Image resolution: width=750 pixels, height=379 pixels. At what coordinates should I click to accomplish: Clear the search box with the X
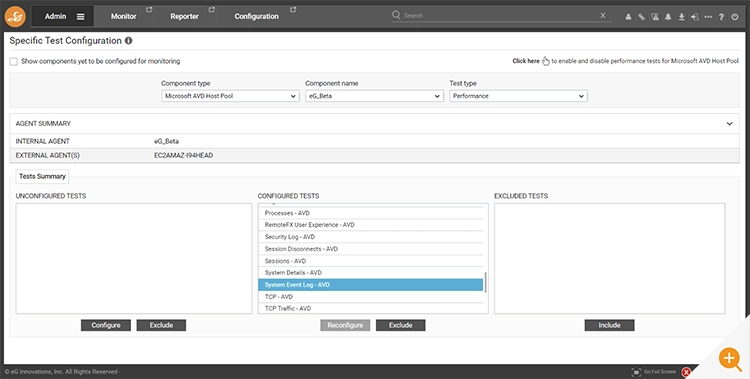(x=603, y=15)
